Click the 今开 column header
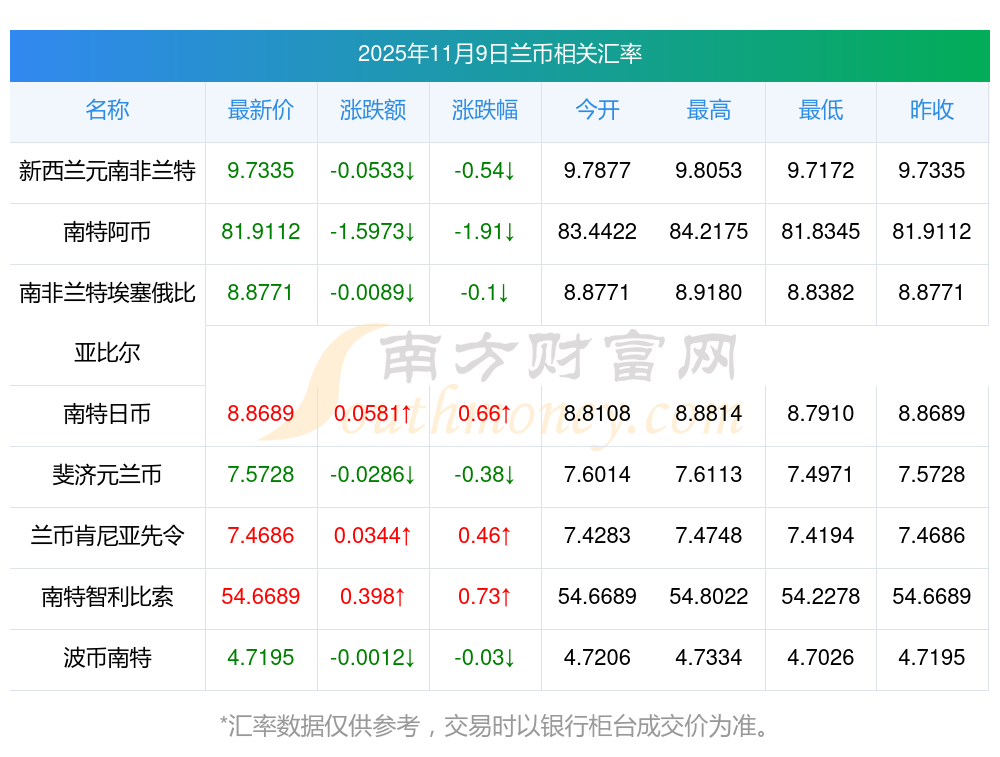 point(597,110)
